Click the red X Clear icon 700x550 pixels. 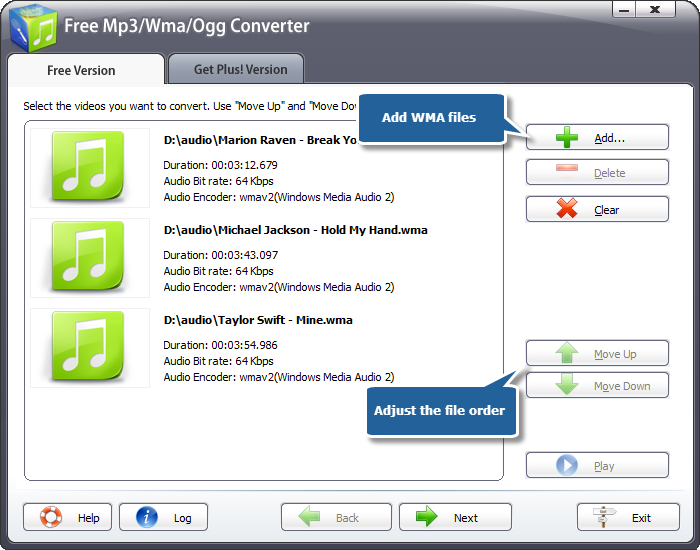coord(567,209)
